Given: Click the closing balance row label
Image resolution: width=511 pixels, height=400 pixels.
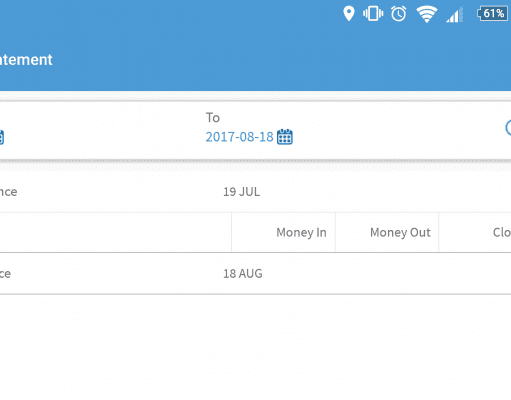Looking at the screenshot, I should coord(5,274).
